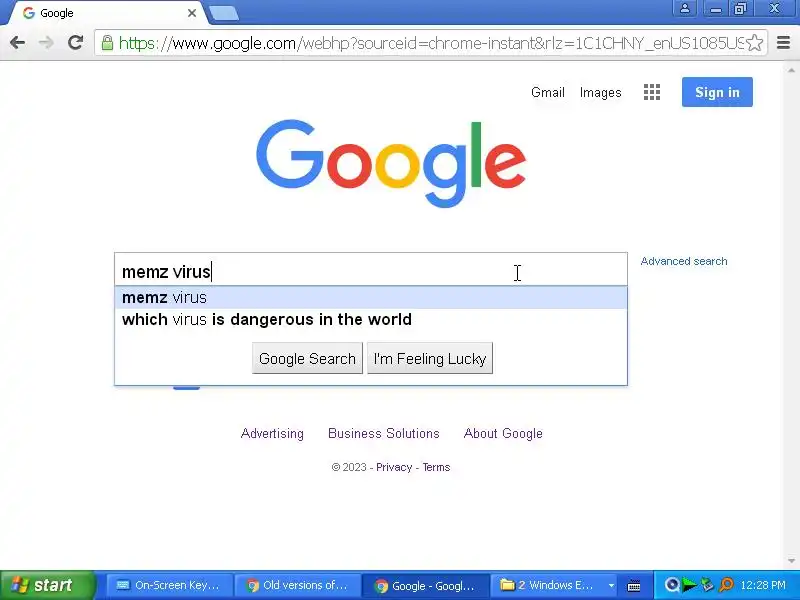The image size is (800, 600).
Task: Open the Google apps grid
Action: [652, 92]
